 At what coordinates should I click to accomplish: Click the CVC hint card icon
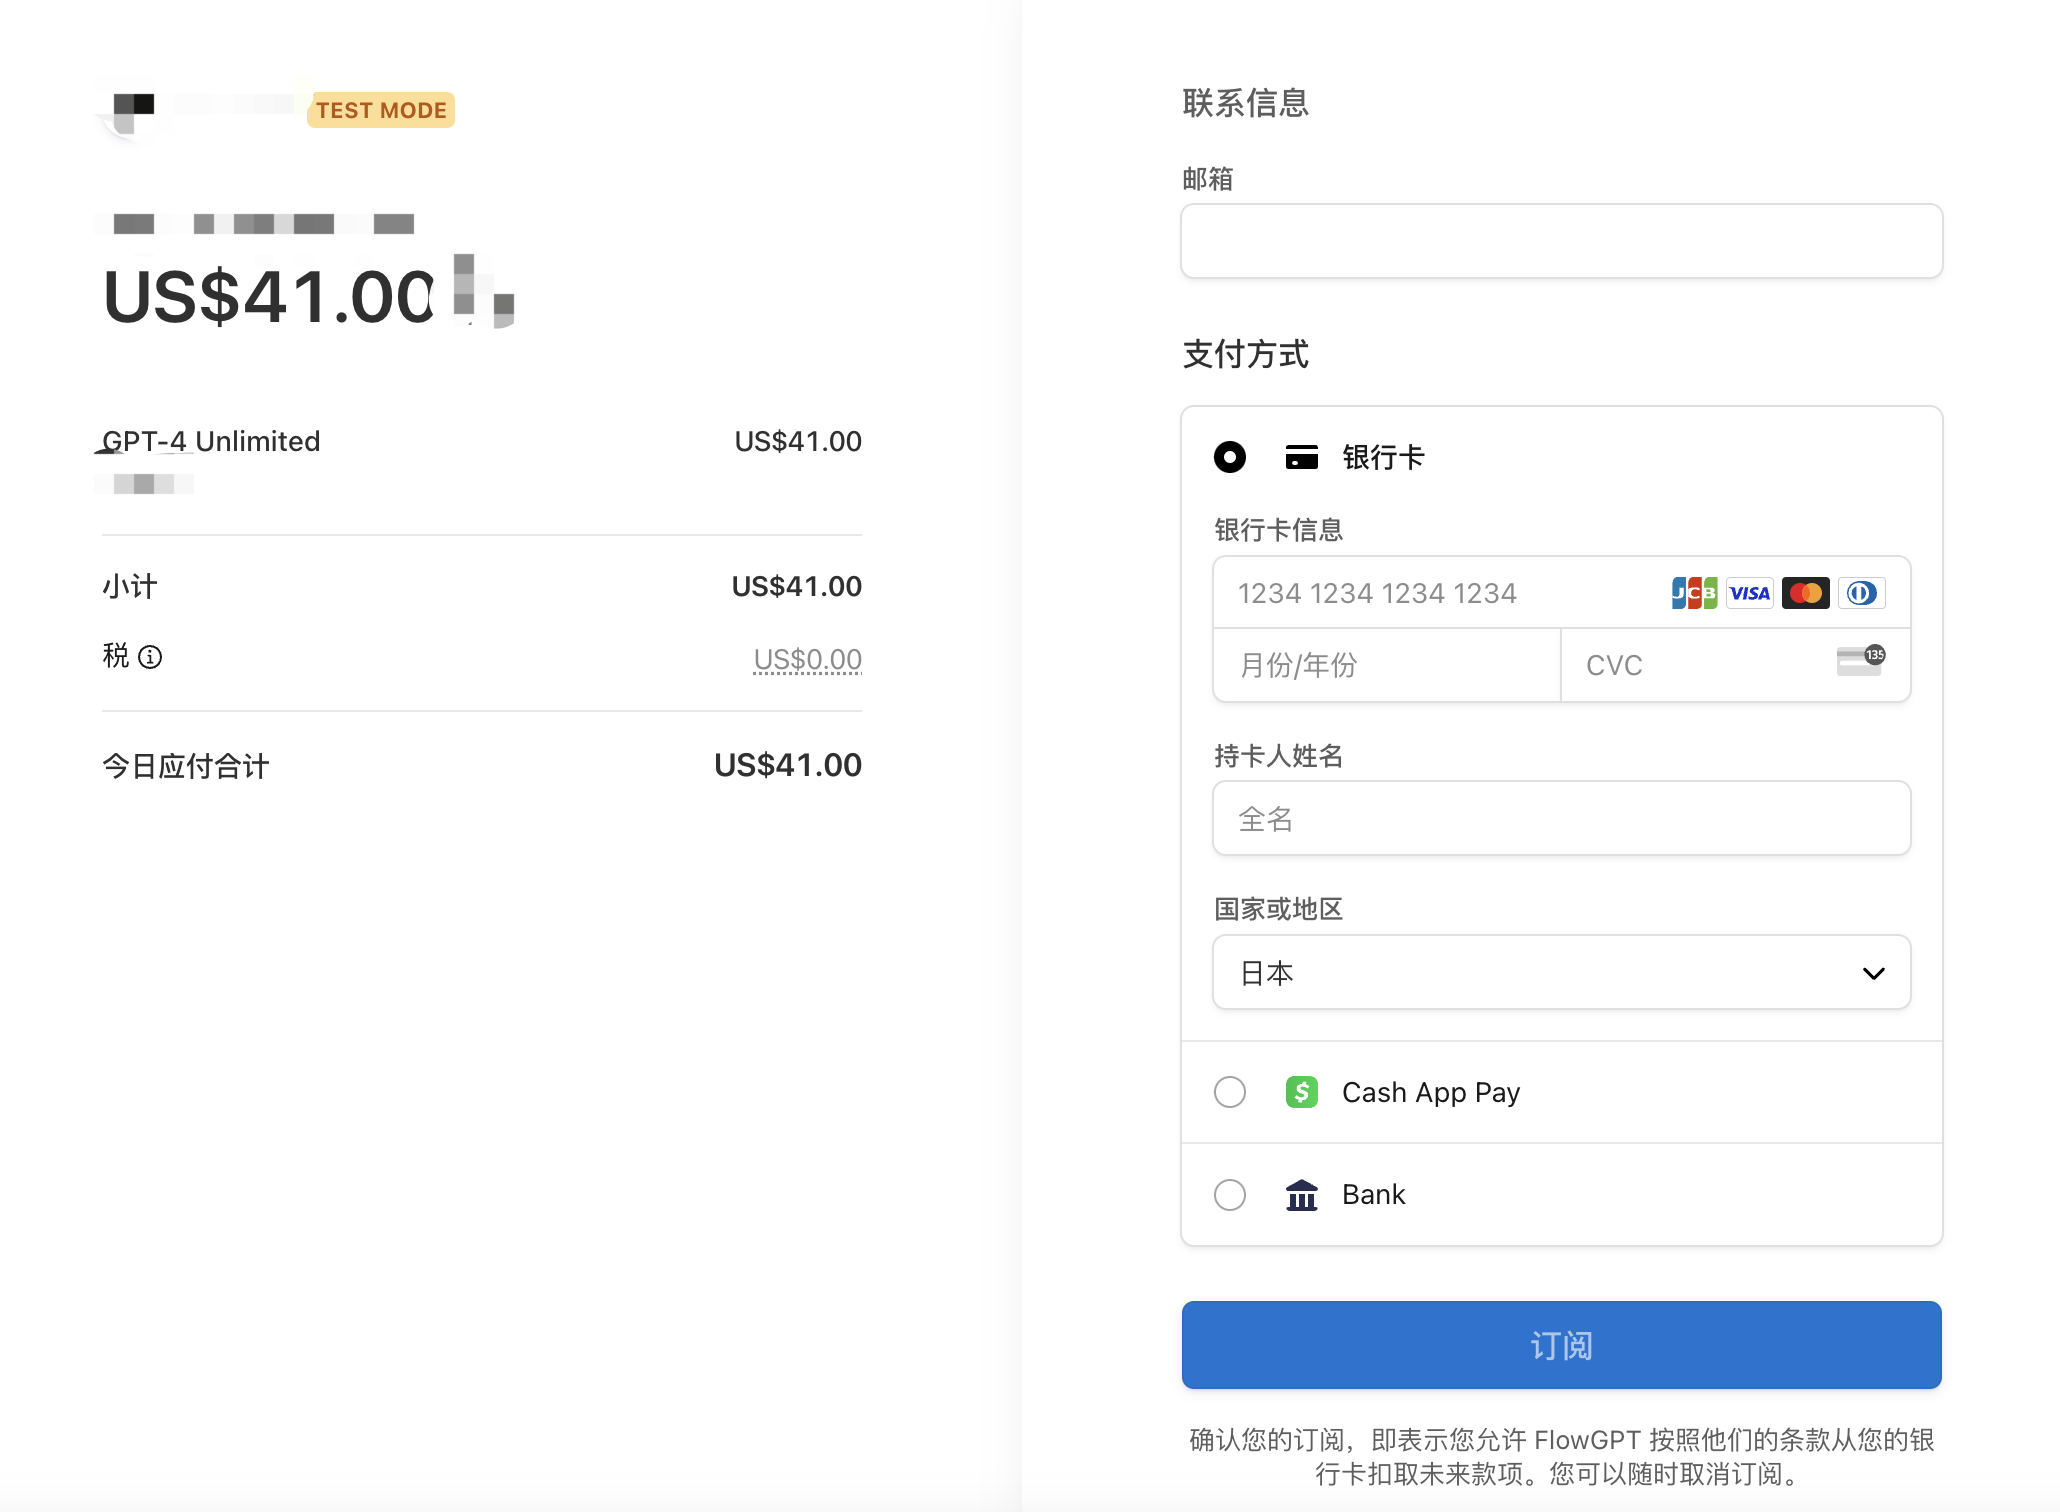1860,660
